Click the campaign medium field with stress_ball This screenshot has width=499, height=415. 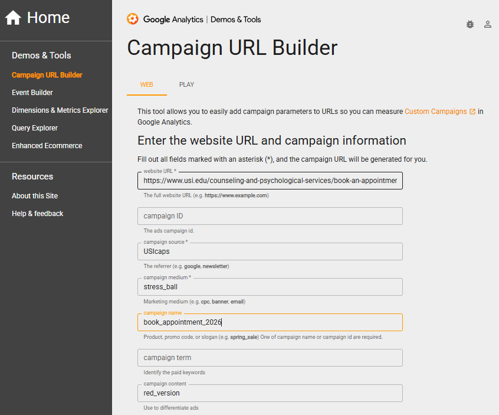click(x=270, y=287)
